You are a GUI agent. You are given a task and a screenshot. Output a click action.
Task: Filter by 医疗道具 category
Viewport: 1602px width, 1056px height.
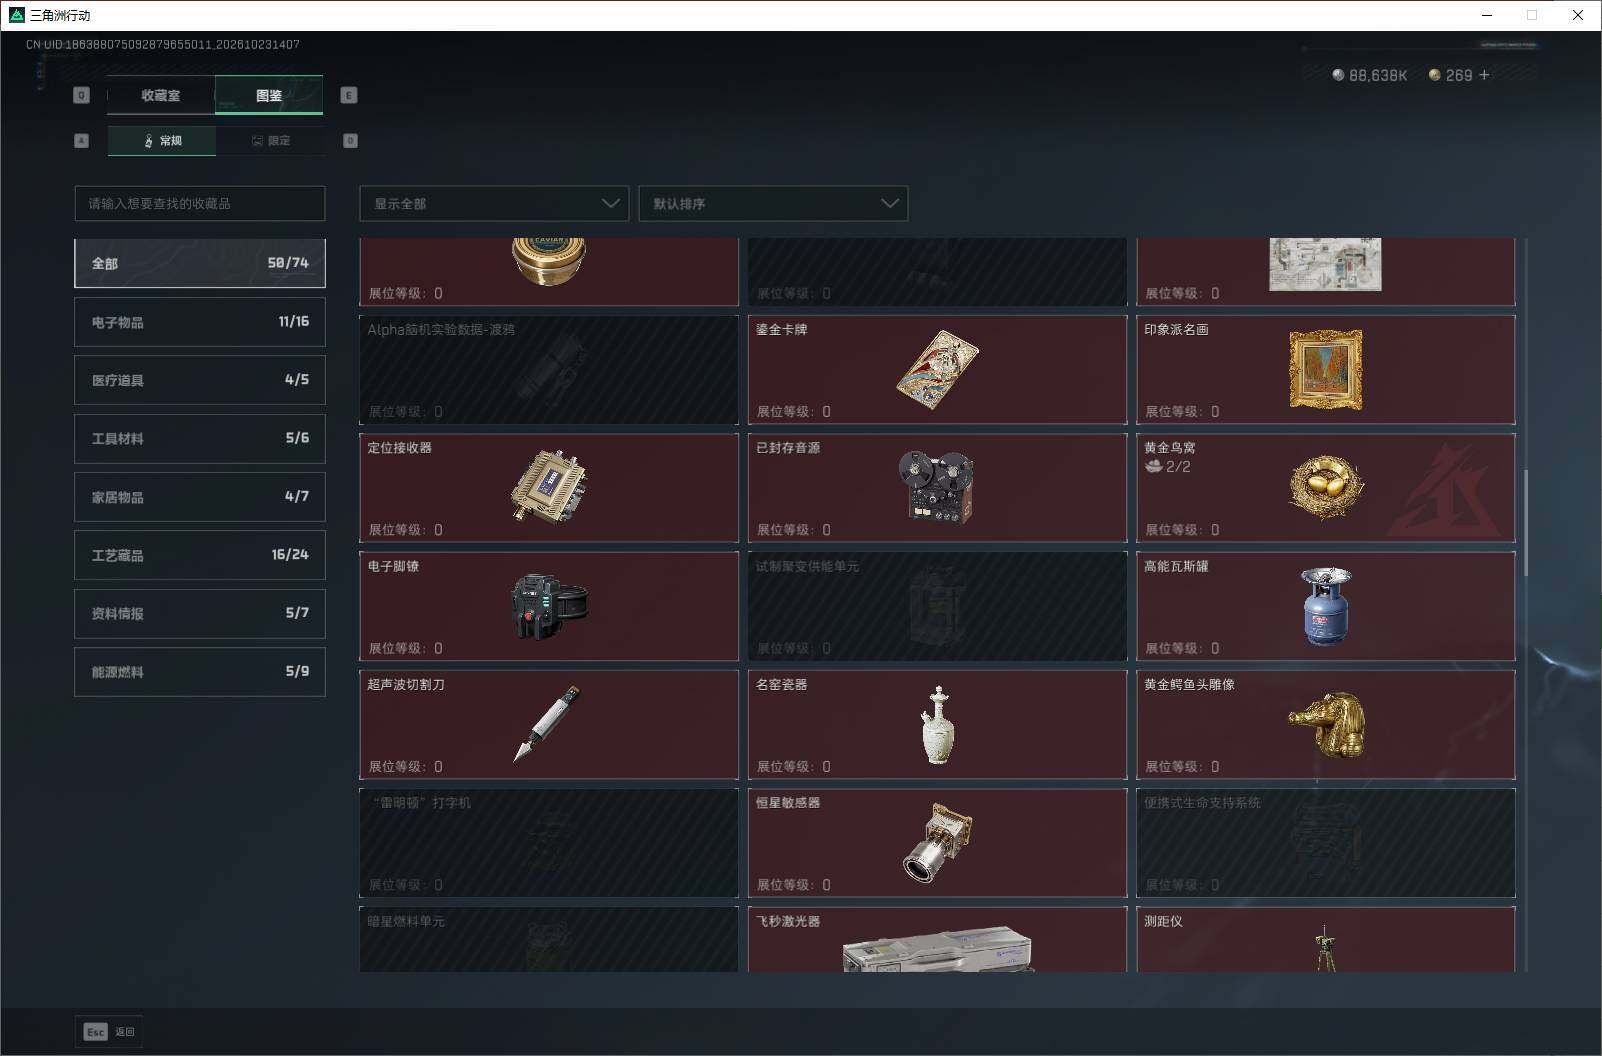[x=200, y=380]
